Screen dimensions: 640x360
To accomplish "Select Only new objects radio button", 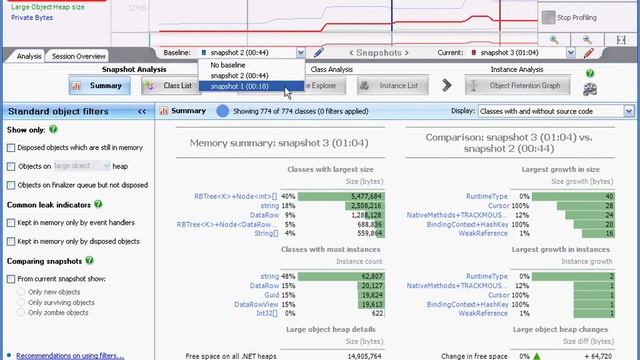I will [x=21, y=292].
